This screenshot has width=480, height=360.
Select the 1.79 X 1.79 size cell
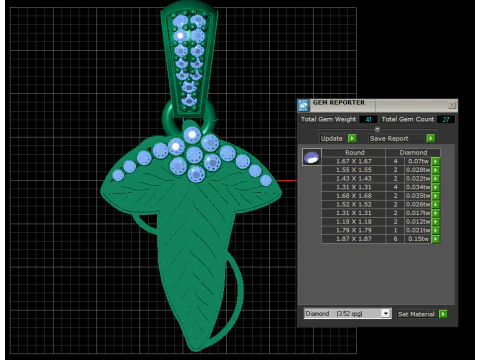click(x=354, y=230)
